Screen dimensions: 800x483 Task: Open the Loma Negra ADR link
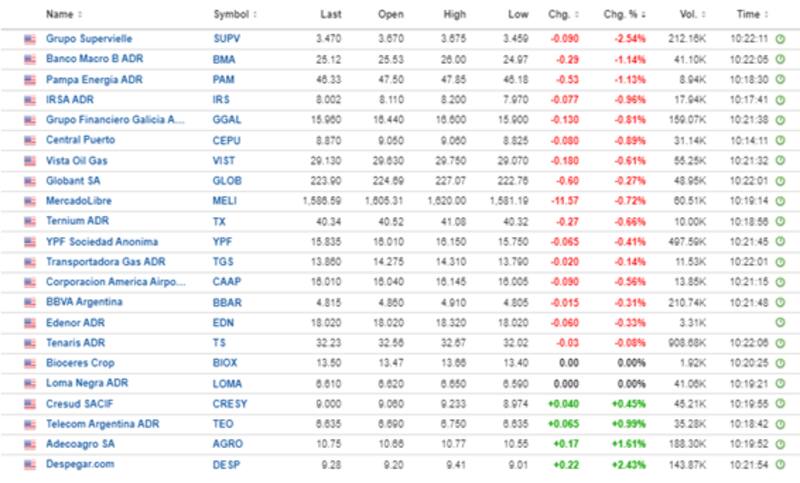click(x=87, y=383)
